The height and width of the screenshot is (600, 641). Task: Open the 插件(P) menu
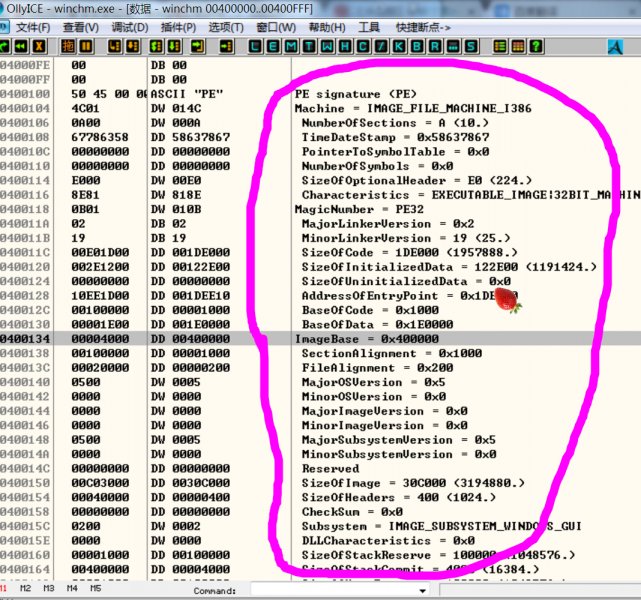[178, 27]
